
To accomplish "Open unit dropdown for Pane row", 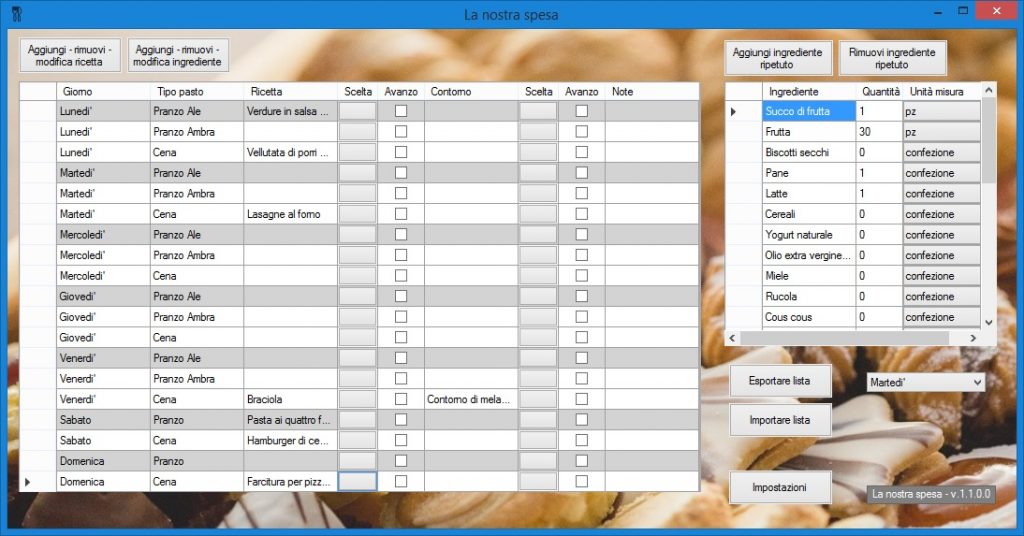I will click(x=941, y=173).
